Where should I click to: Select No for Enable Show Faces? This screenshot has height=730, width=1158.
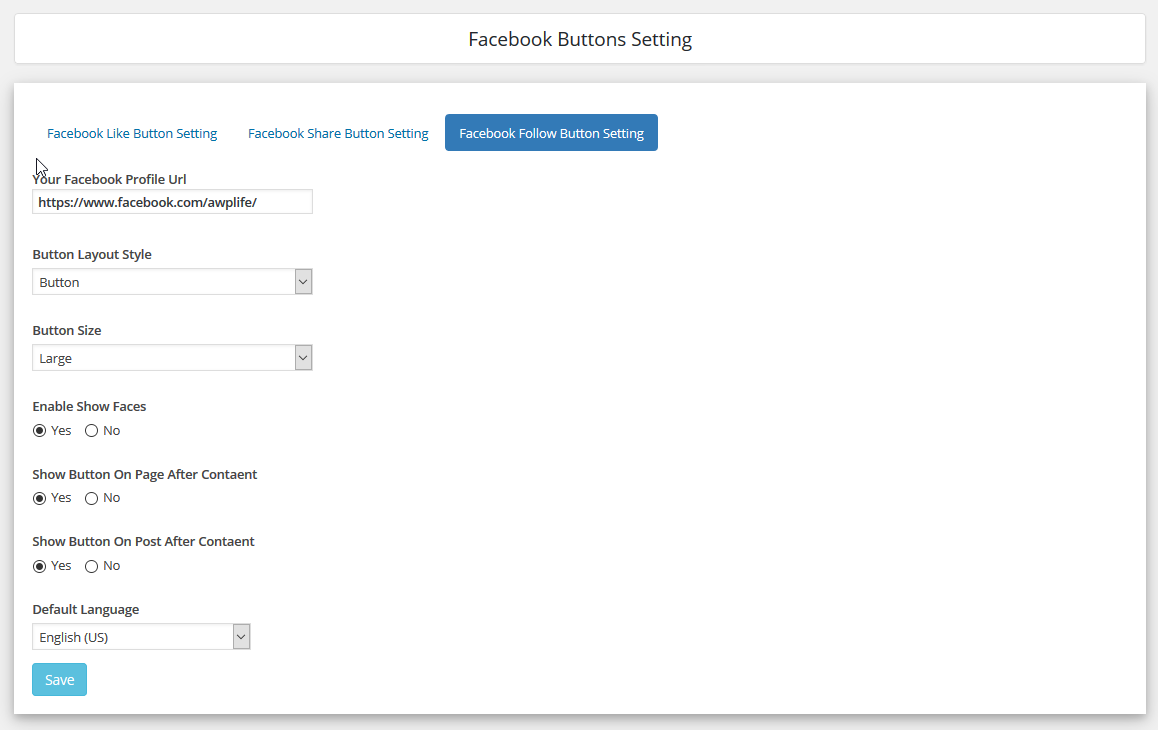click(x=92, y=431)
